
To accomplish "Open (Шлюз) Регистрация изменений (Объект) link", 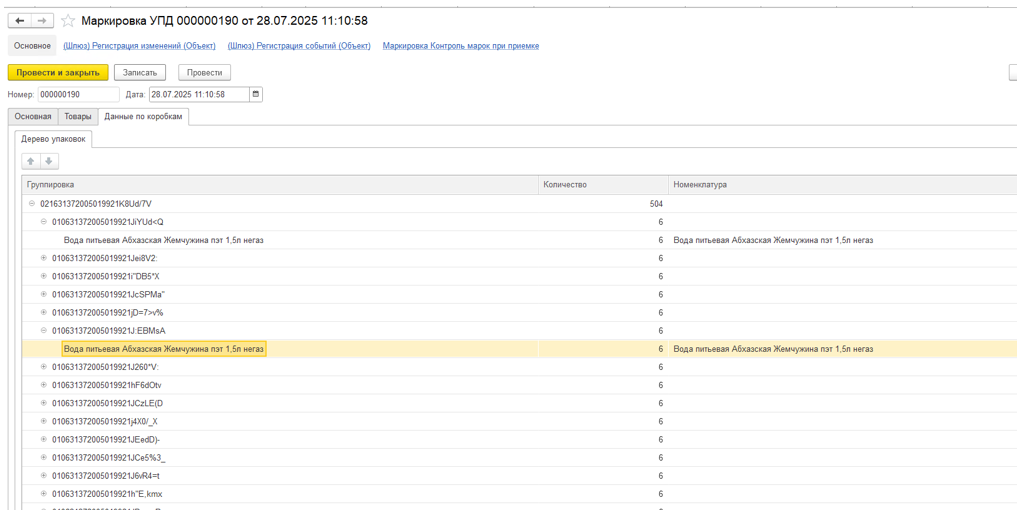I will click(139, 46).
